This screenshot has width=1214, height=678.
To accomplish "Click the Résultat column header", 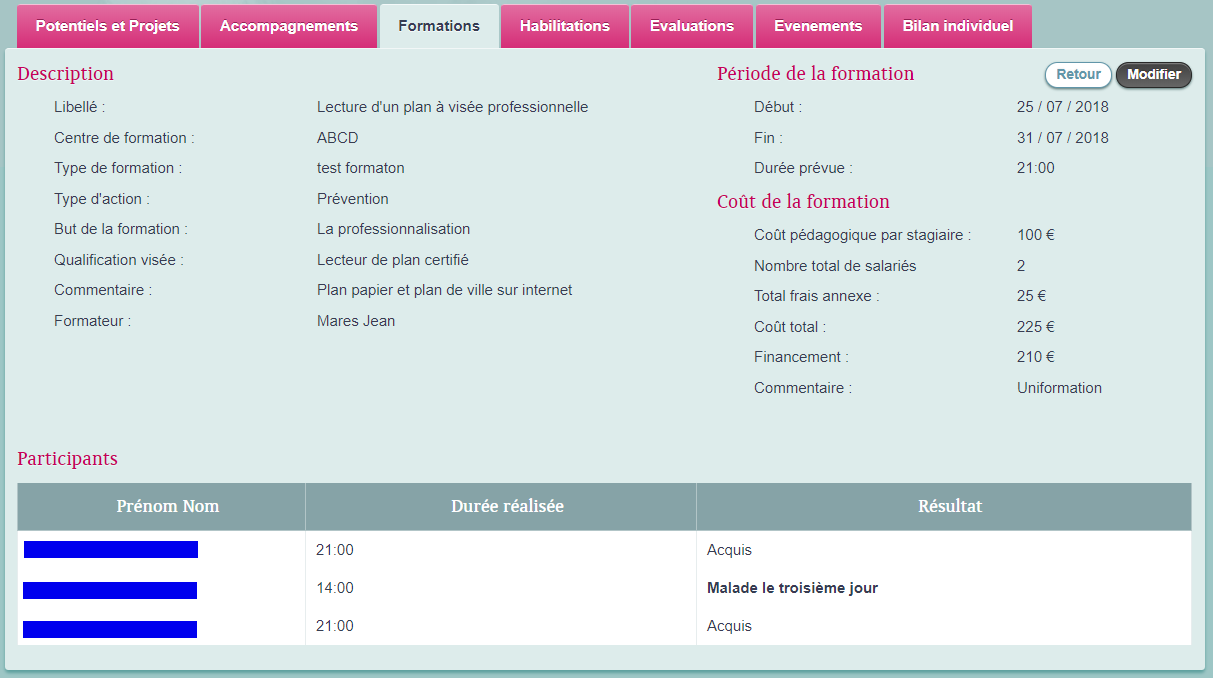I will (x=950, y=506).
